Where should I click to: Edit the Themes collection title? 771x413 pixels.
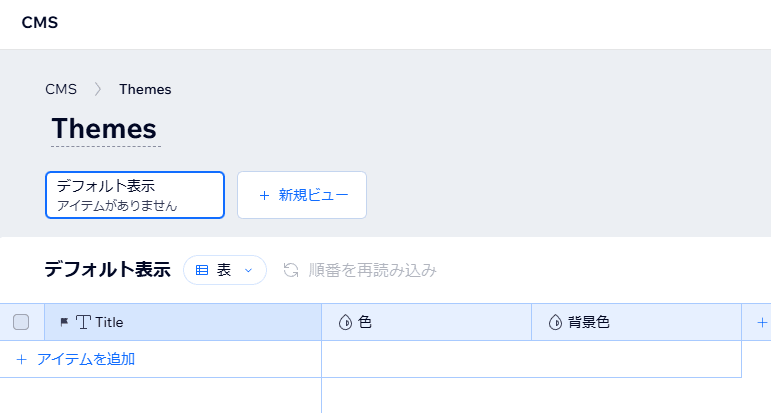(x=104, y=129)
